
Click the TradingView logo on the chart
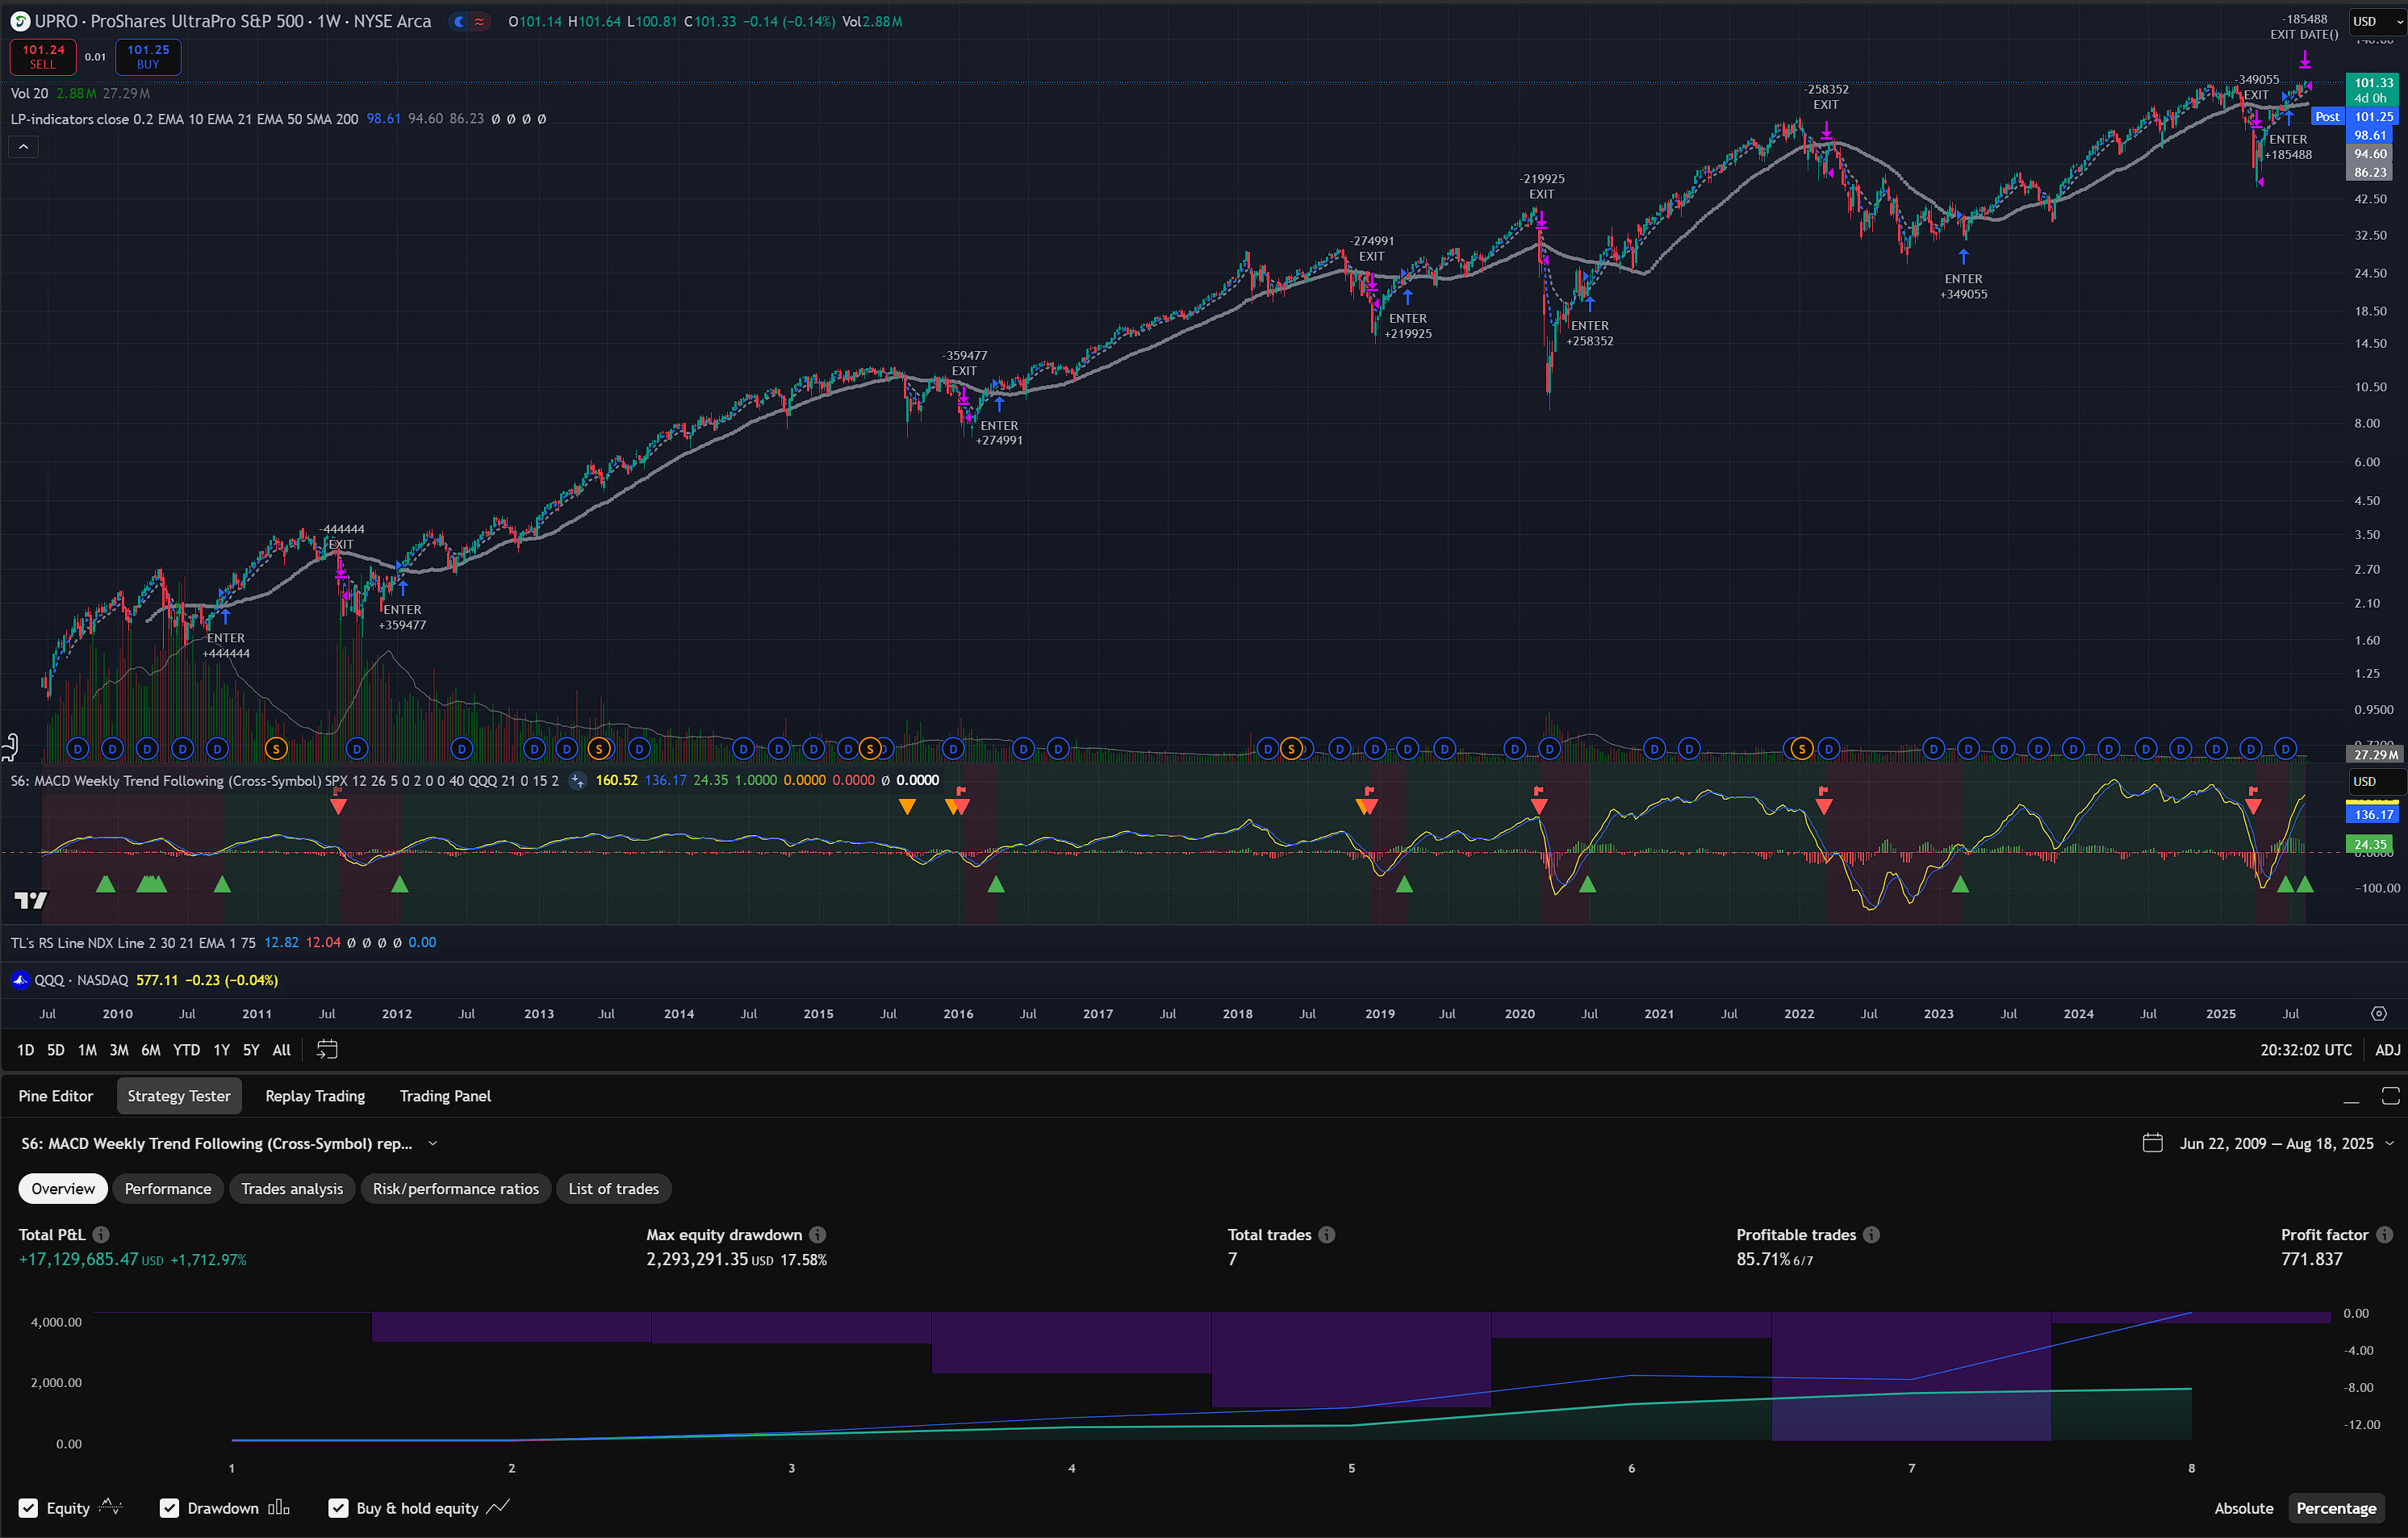(x=31, y=900)
